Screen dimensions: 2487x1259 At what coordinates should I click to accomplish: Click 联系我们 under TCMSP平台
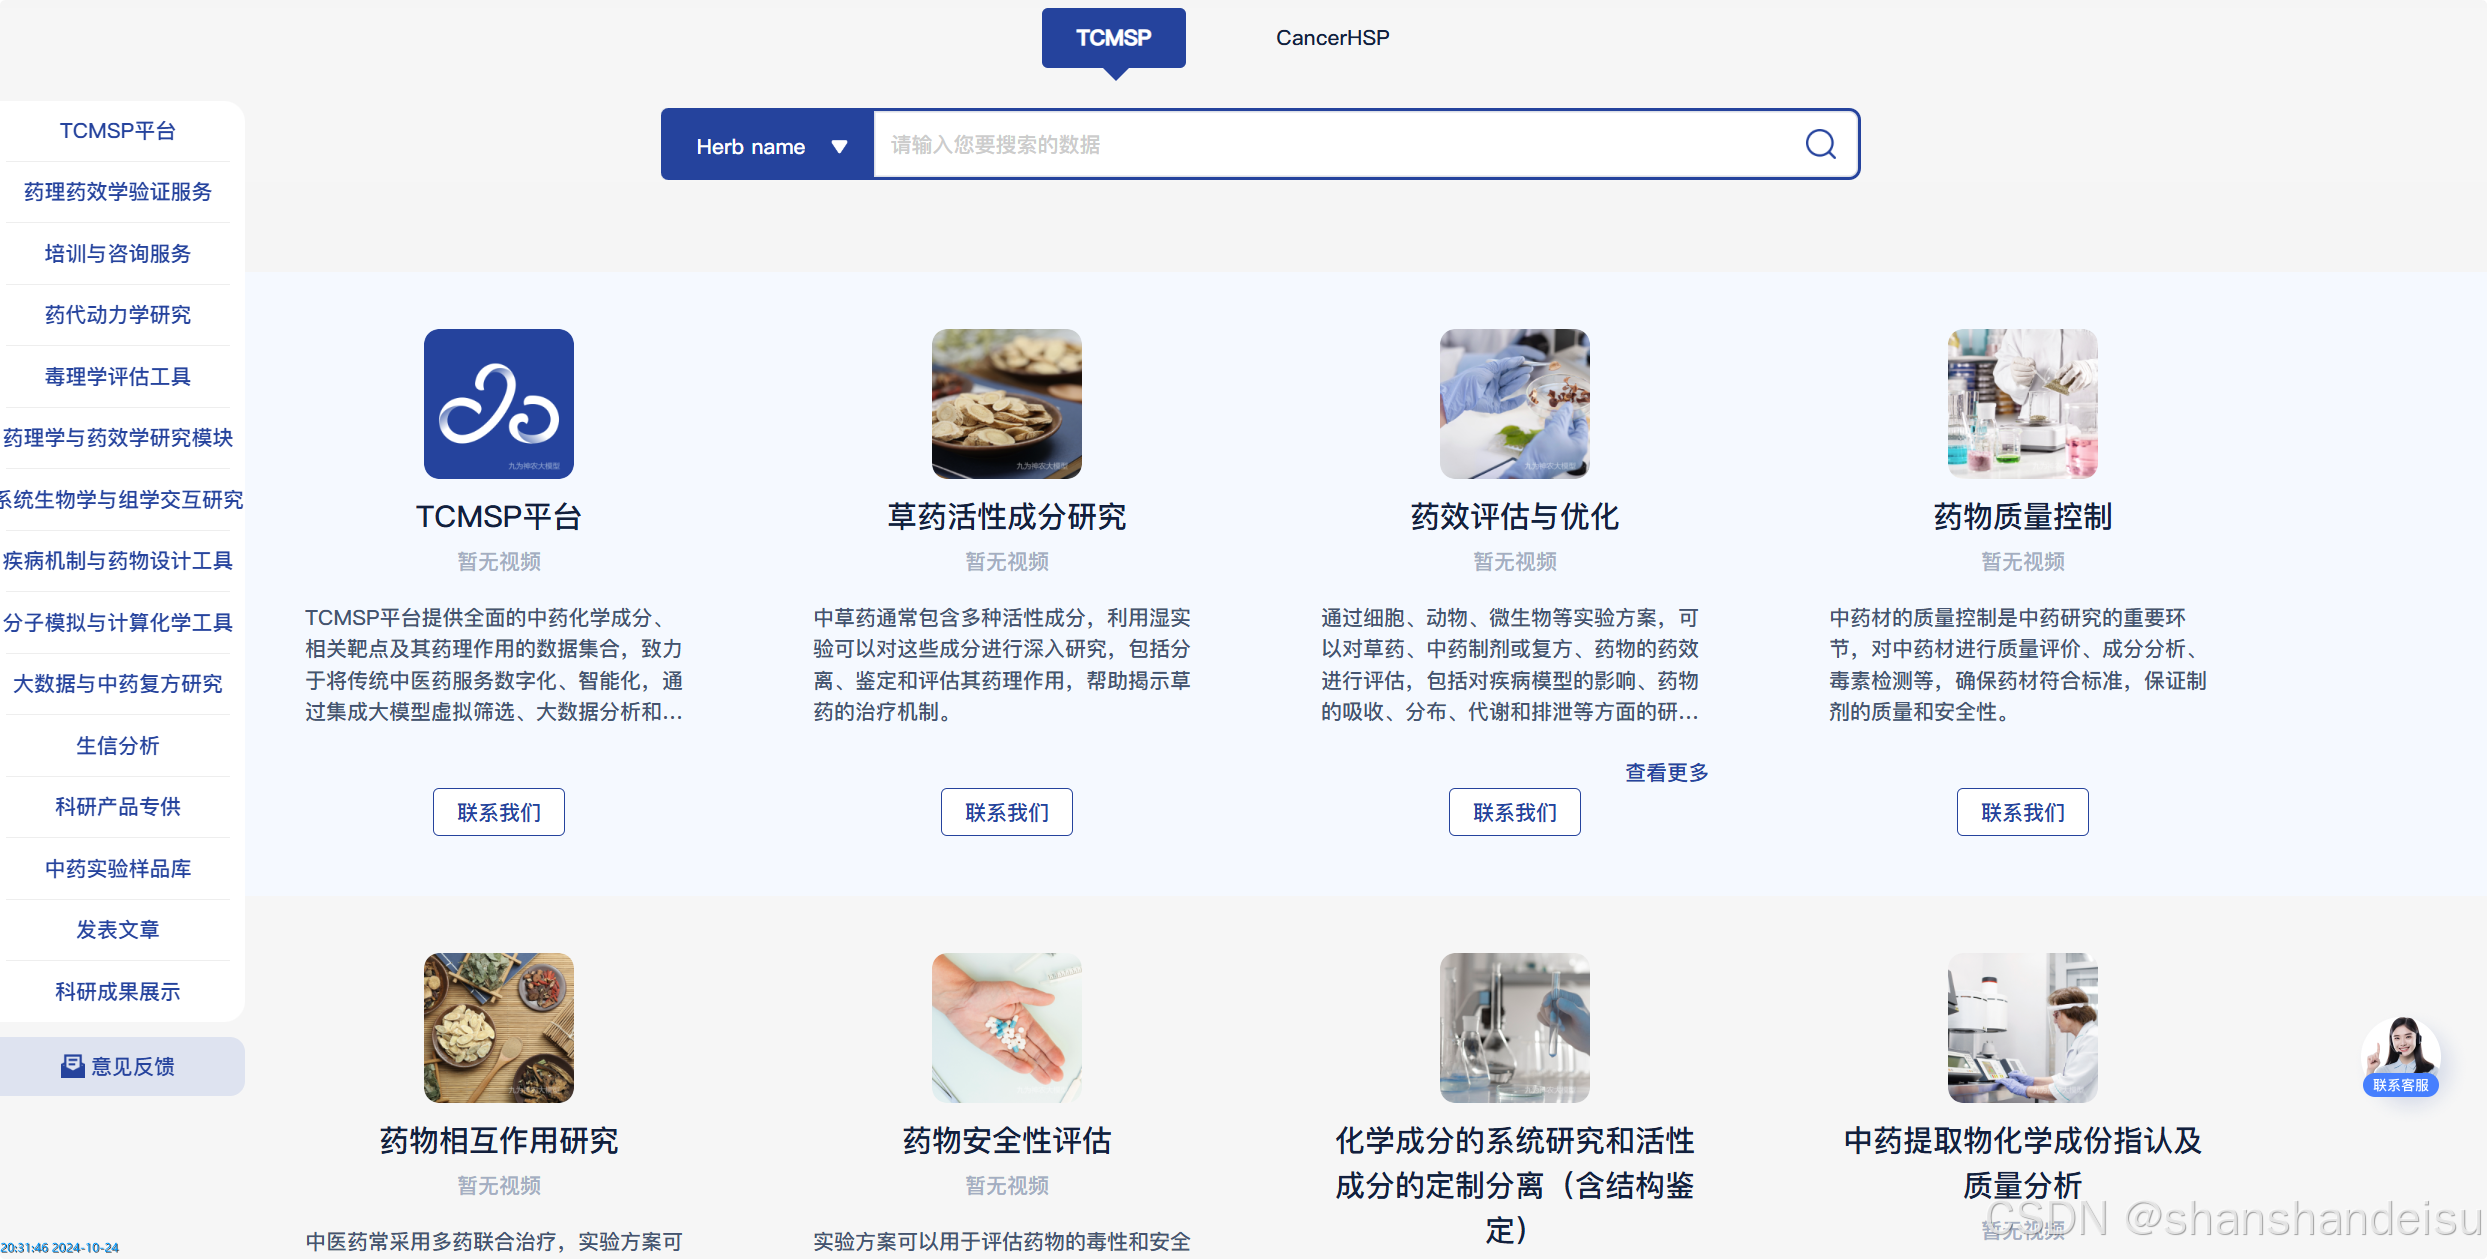pyautogui.click(x=499, y=812)
